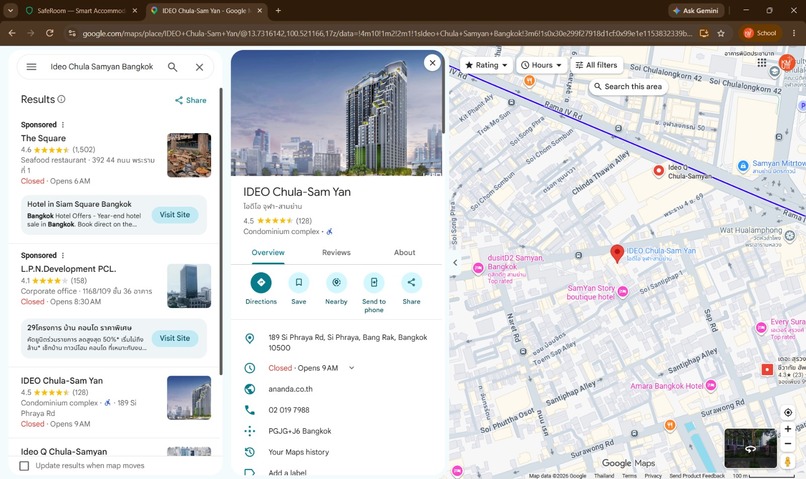The image size is (806, 479).
Task: Click address 189 Si Phraya Rd row
Action: click(336, 343)
